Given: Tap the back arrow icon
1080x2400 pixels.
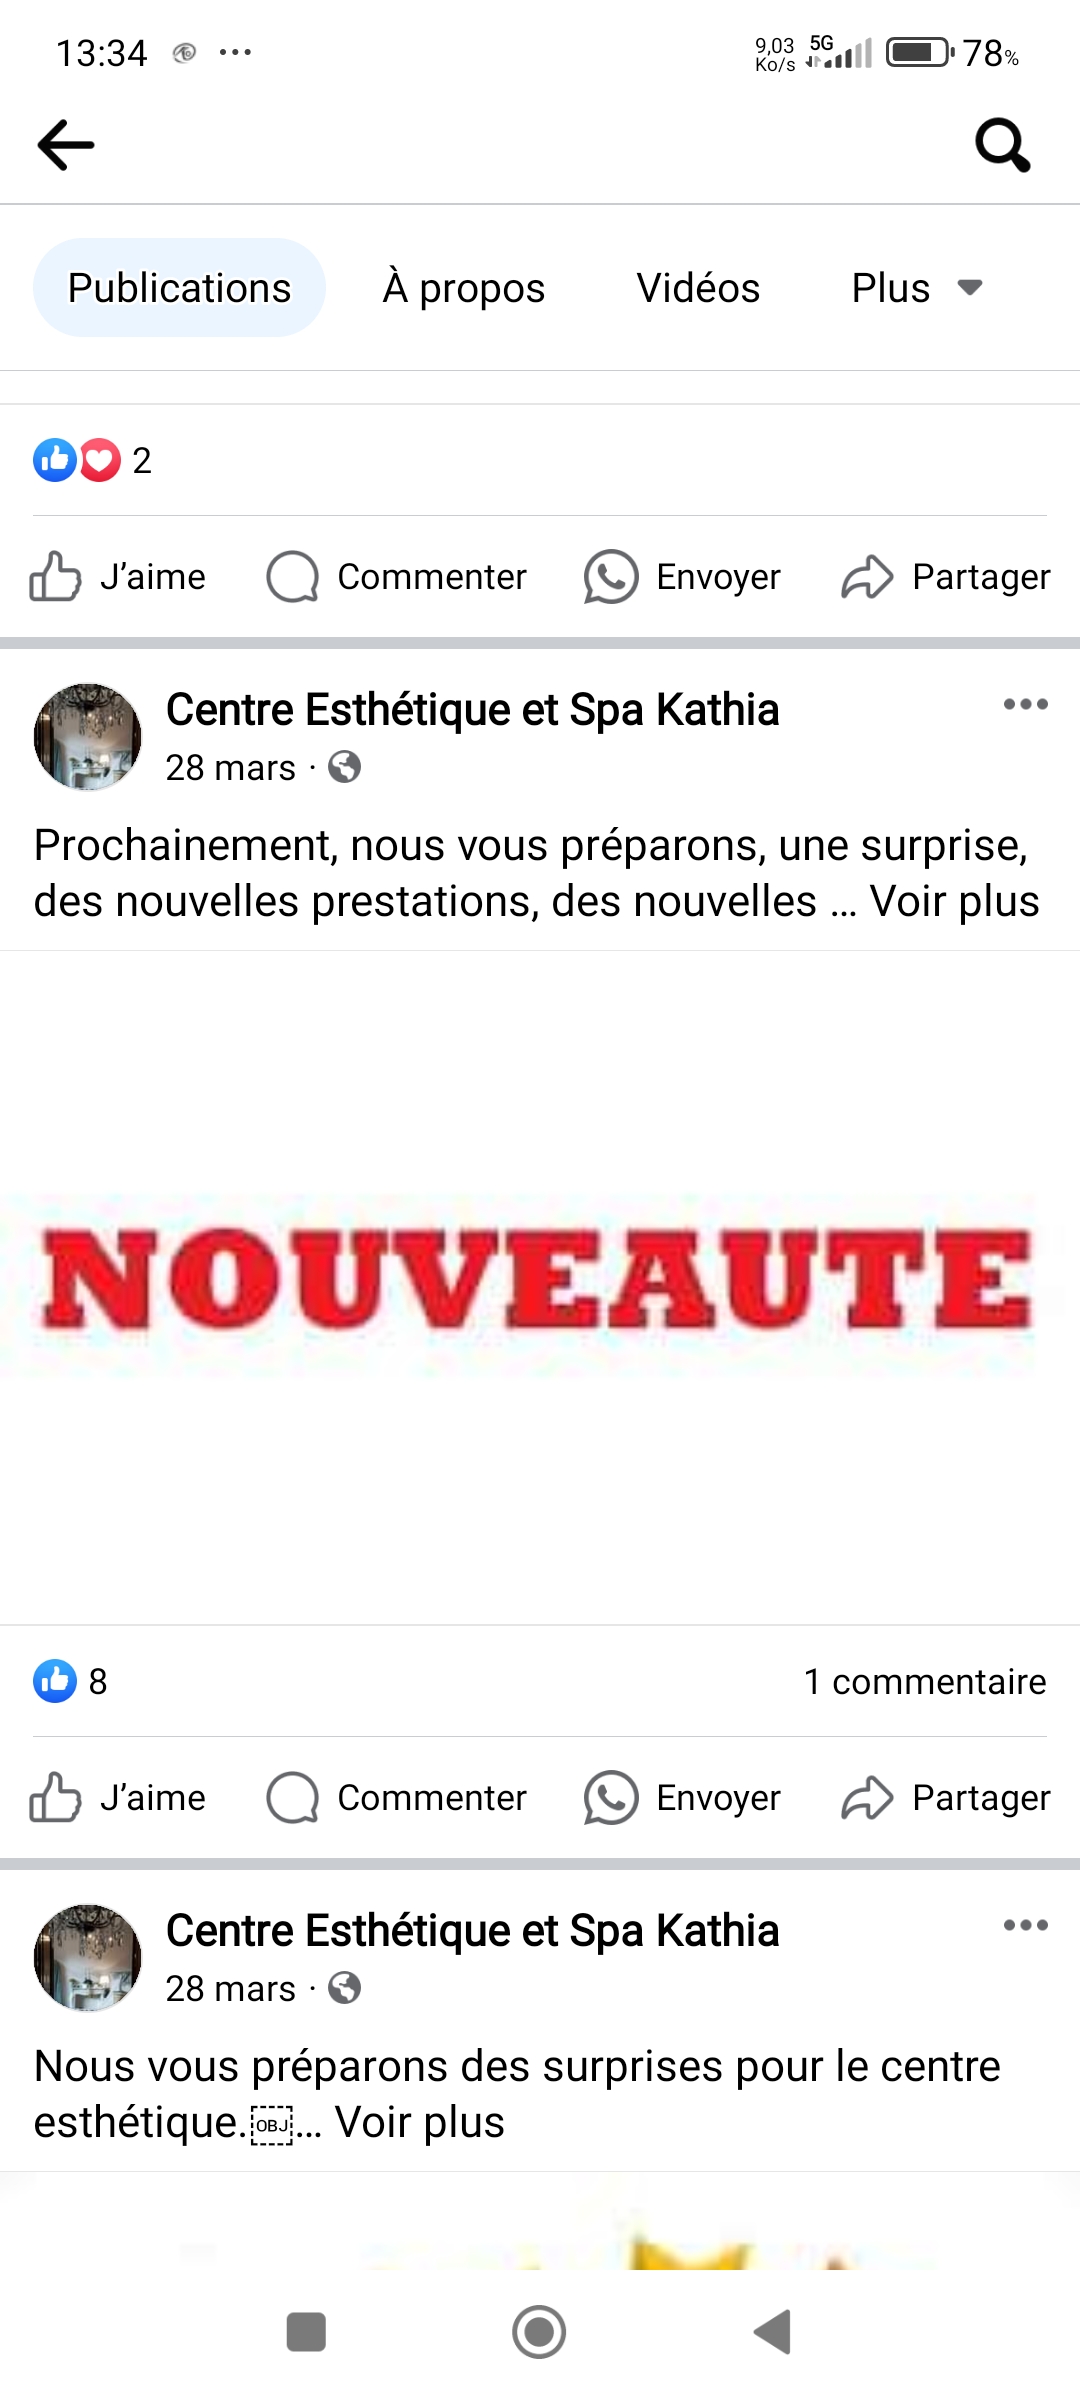Looking at the screenshot, I should click(66, 145).
